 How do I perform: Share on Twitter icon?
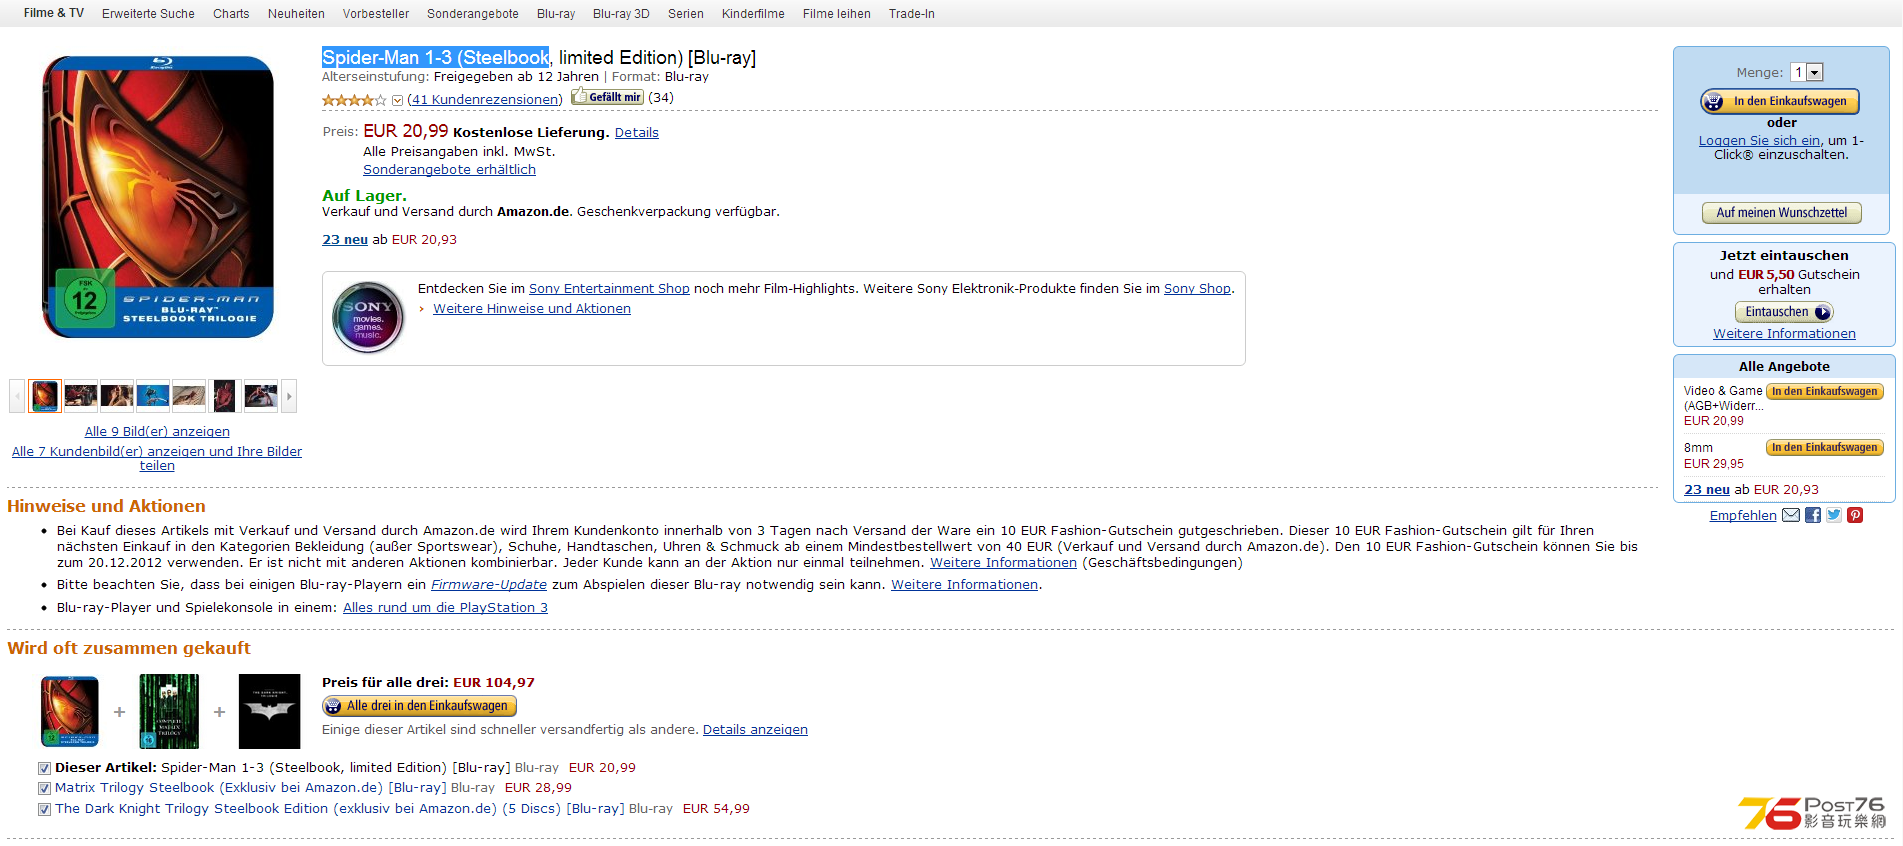coord(1833,515)
